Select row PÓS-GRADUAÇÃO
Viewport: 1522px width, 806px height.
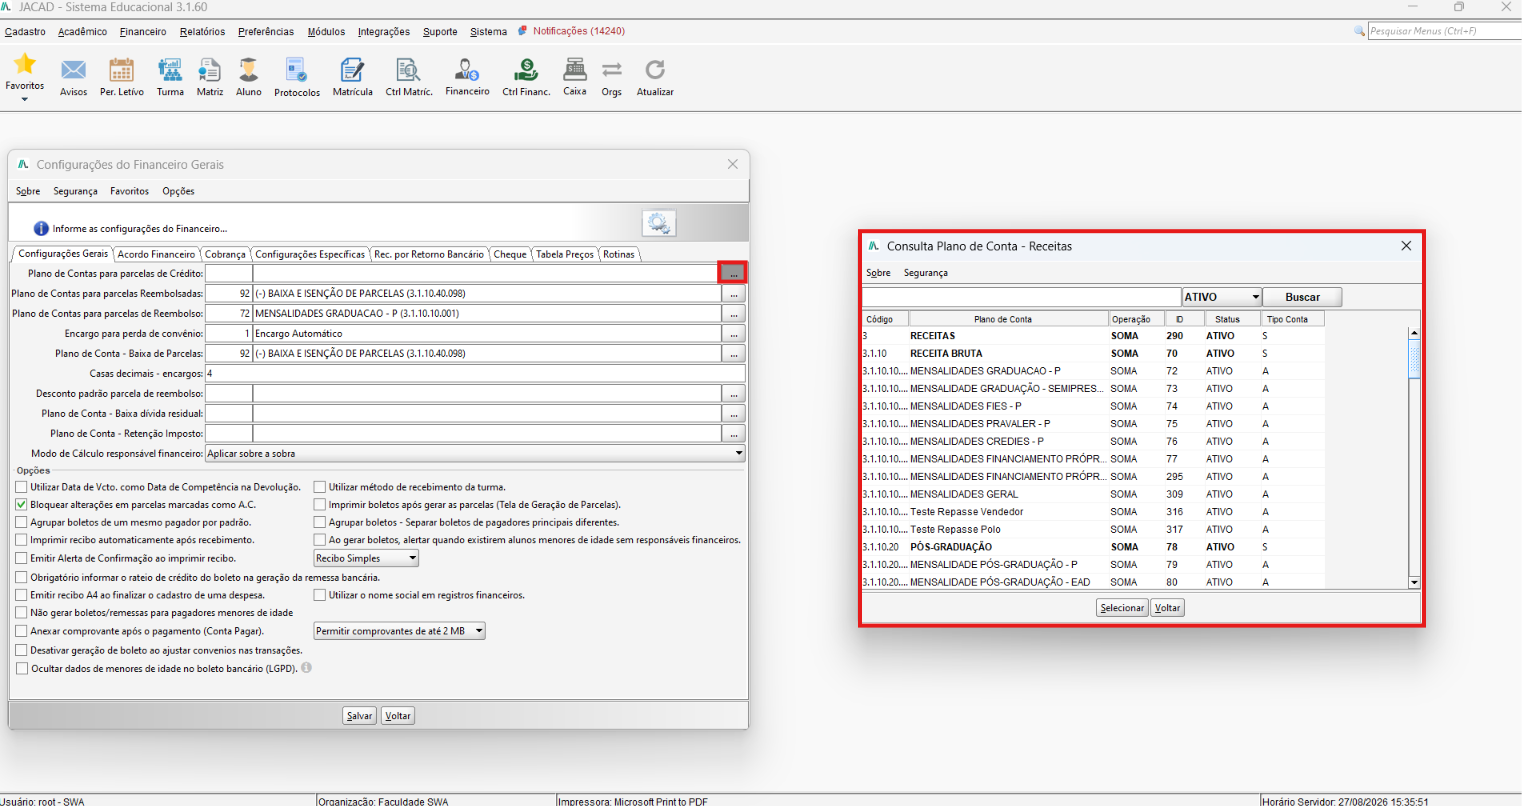point(1093,547)
